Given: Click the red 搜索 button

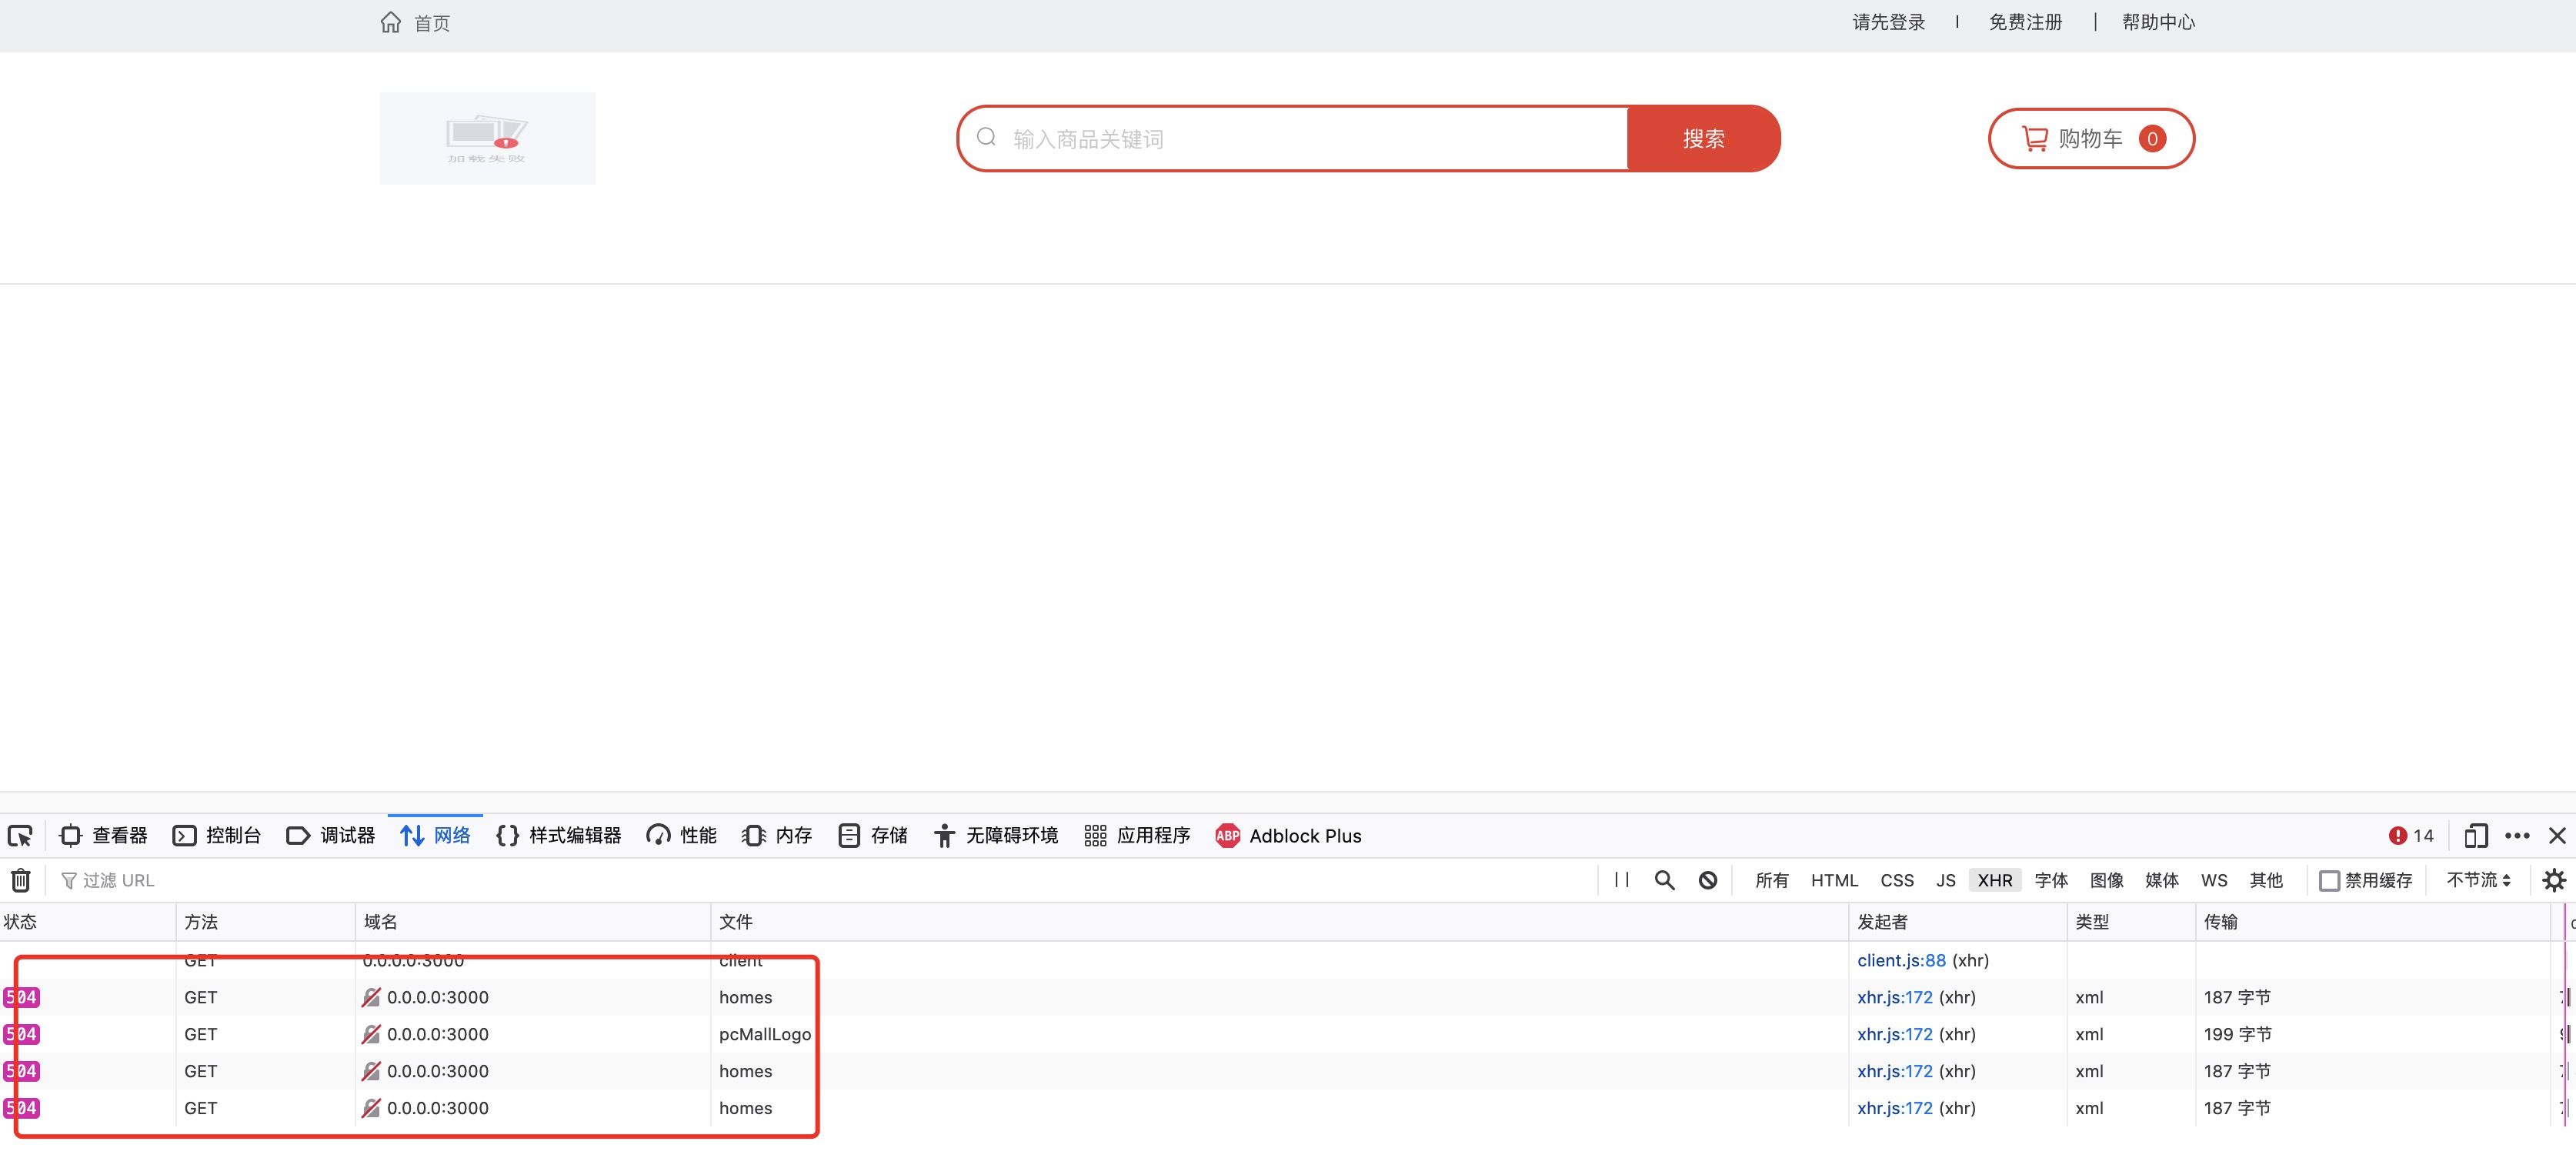Looking at the screenshot, I should pyautogui.click(x=1703, y=138).
